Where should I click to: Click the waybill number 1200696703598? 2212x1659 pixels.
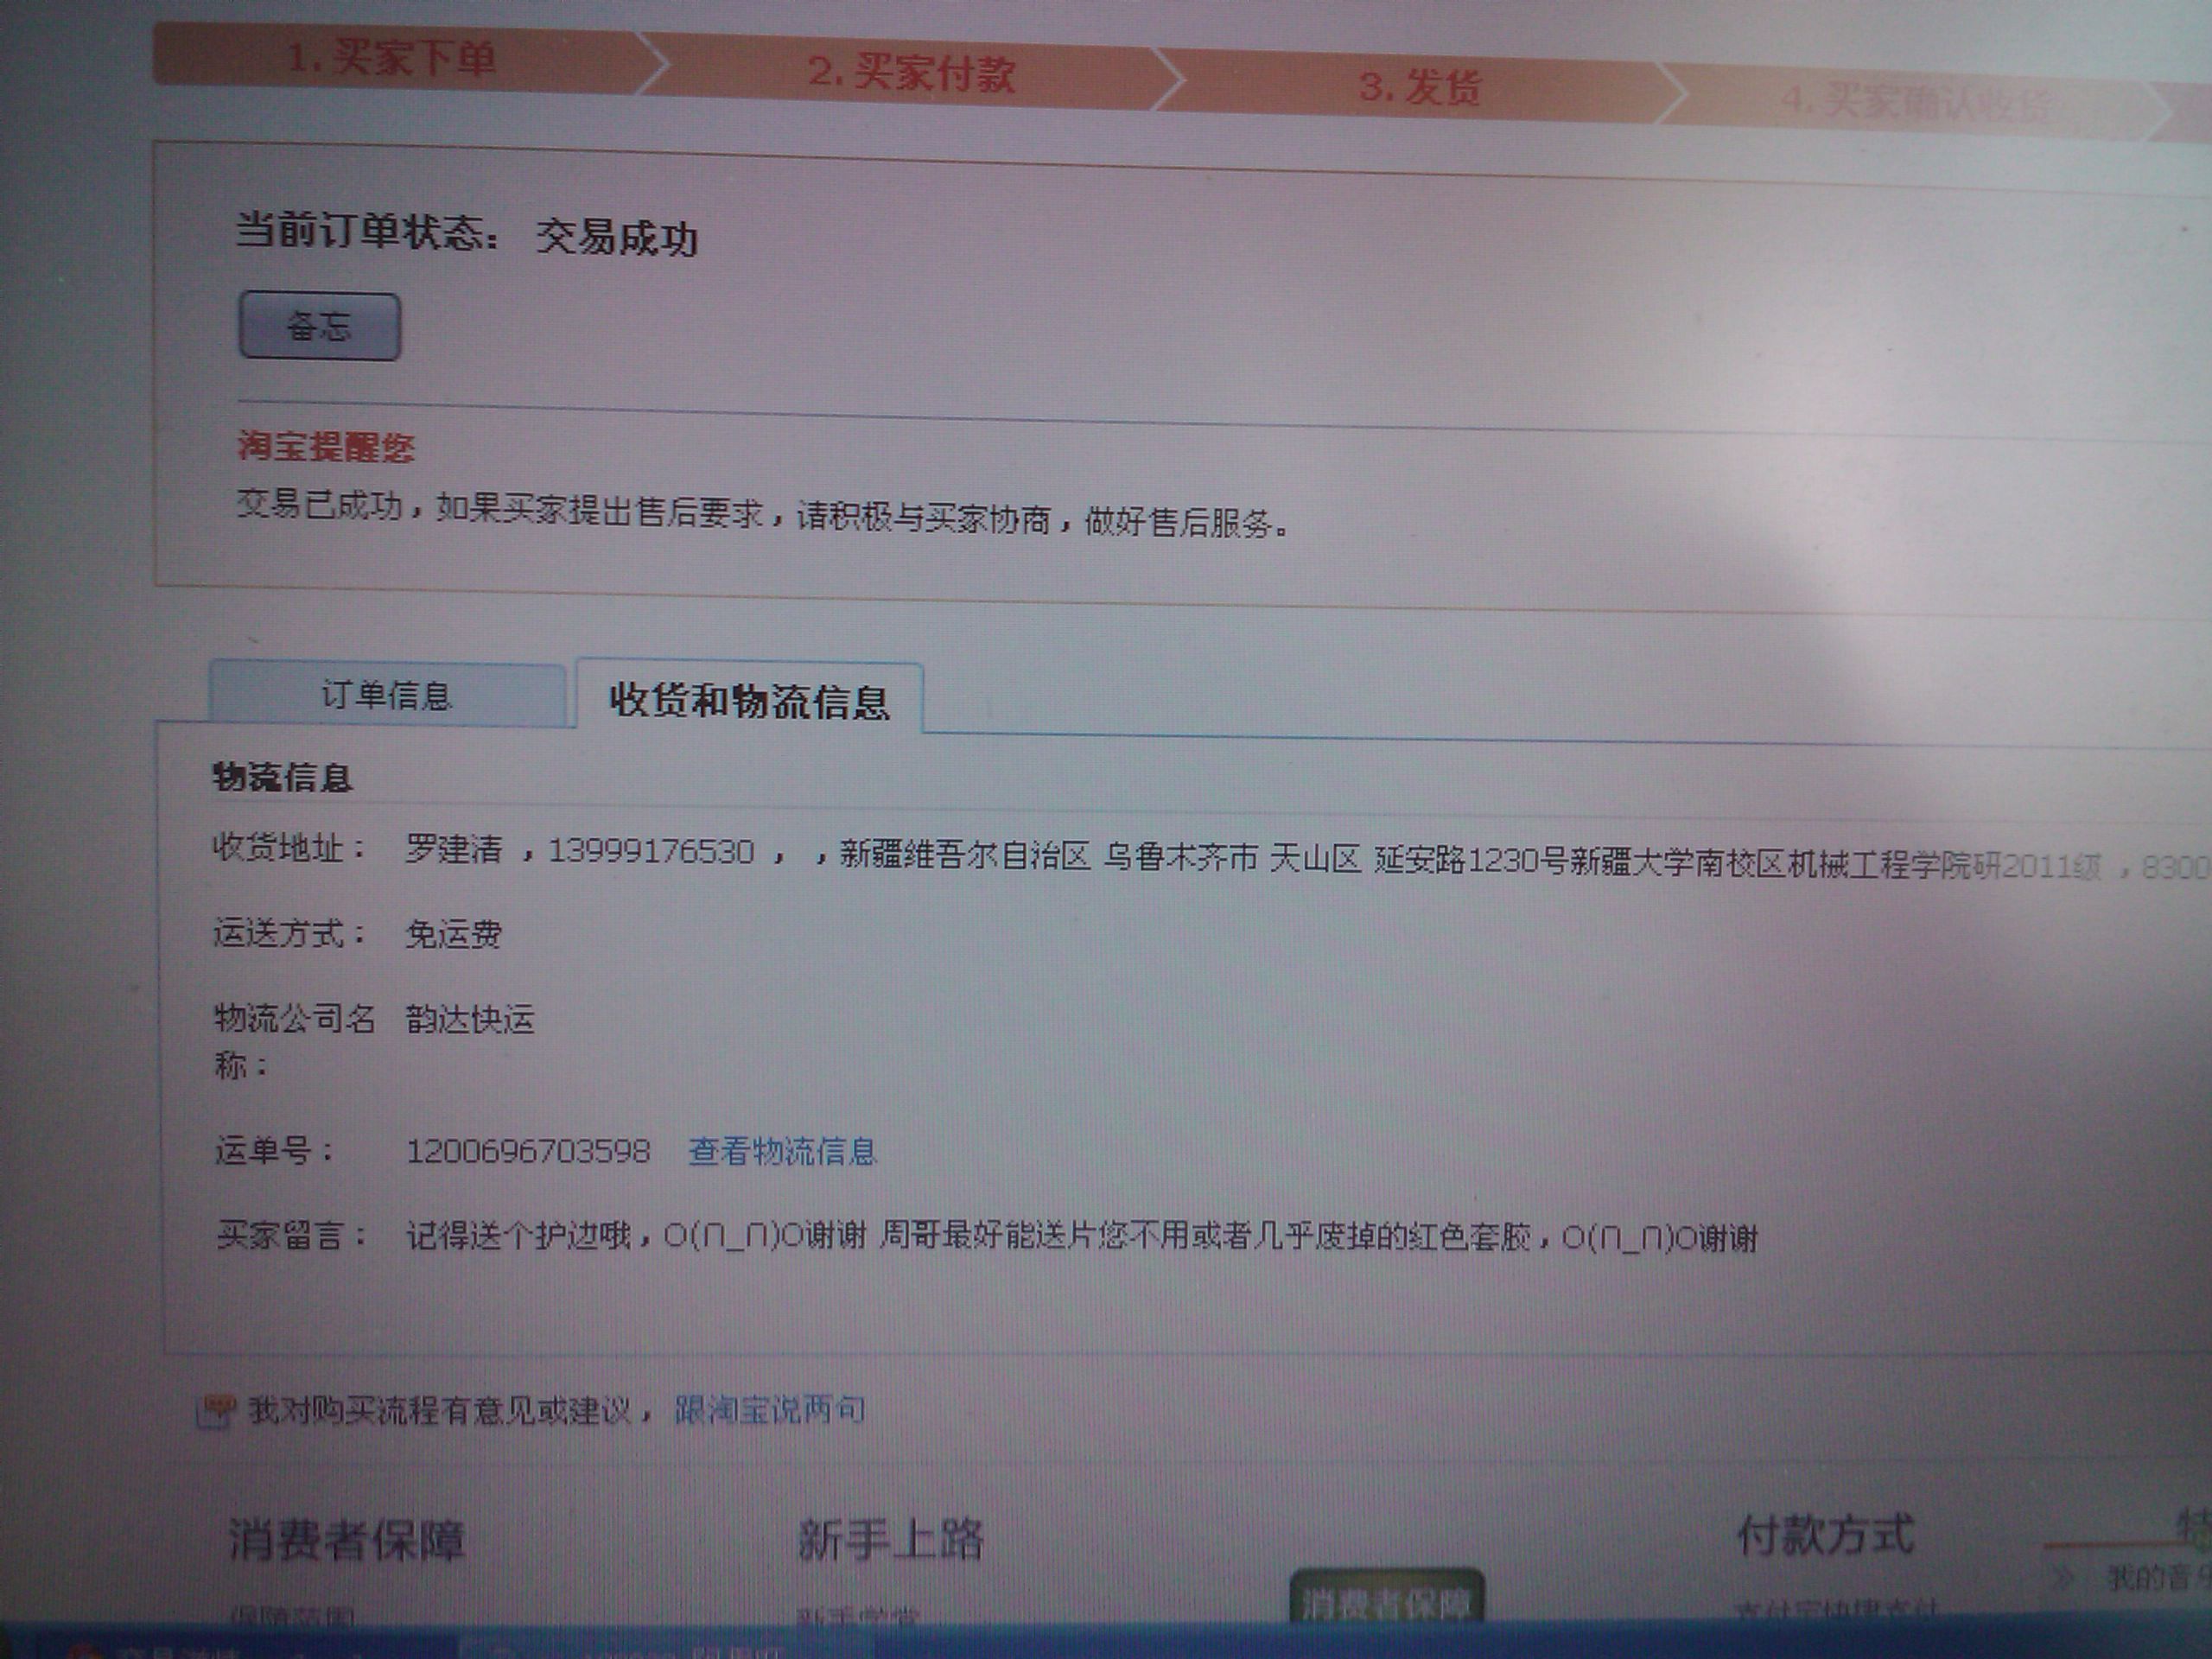pyautogui.click(x=528, y=1151)
